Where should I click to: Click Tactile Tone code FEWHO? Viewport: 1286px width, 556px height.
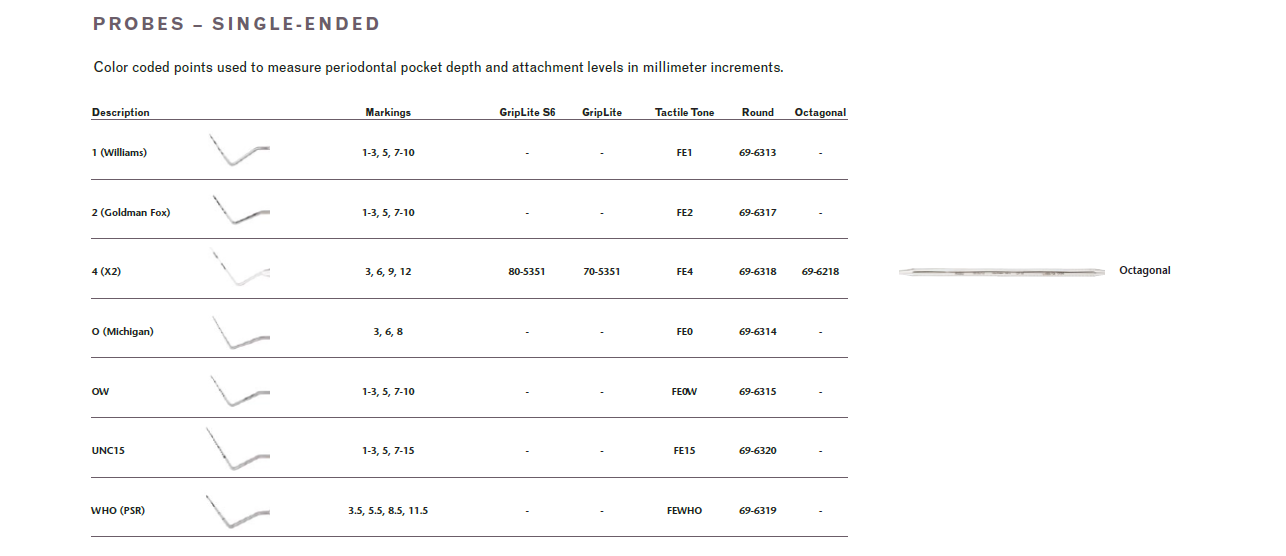[684, 511]
